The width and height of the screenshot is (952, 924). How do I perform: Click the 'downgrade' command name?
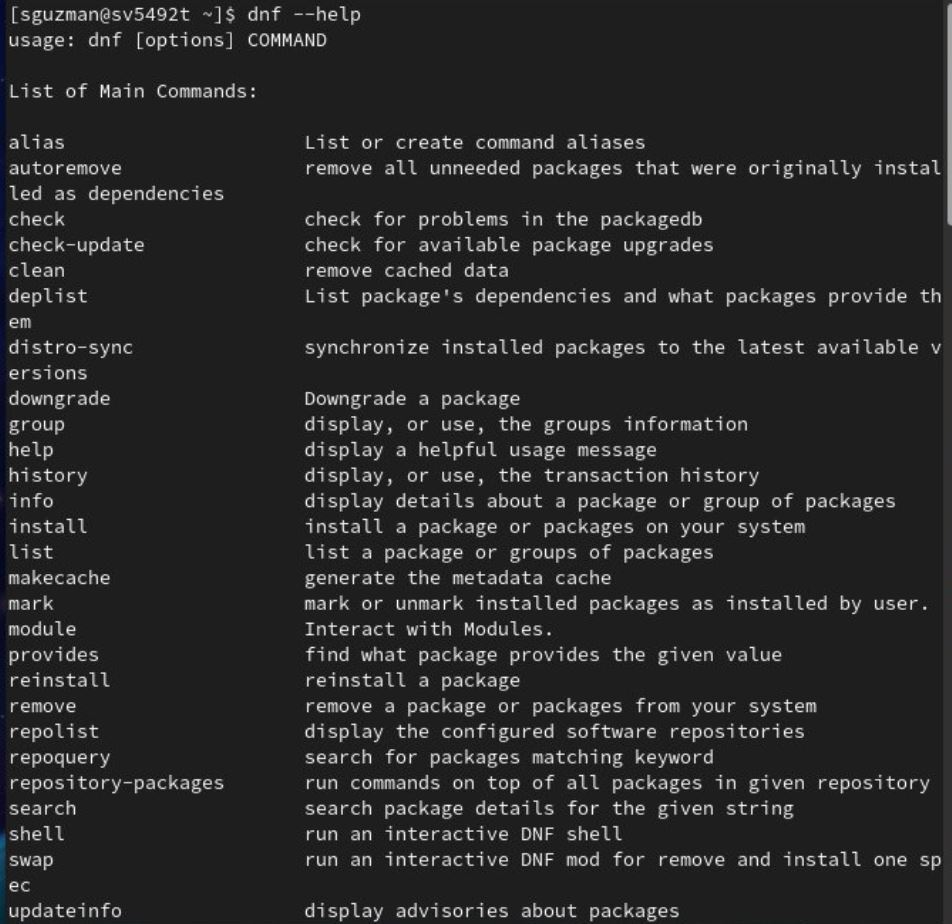pos(59,398)
